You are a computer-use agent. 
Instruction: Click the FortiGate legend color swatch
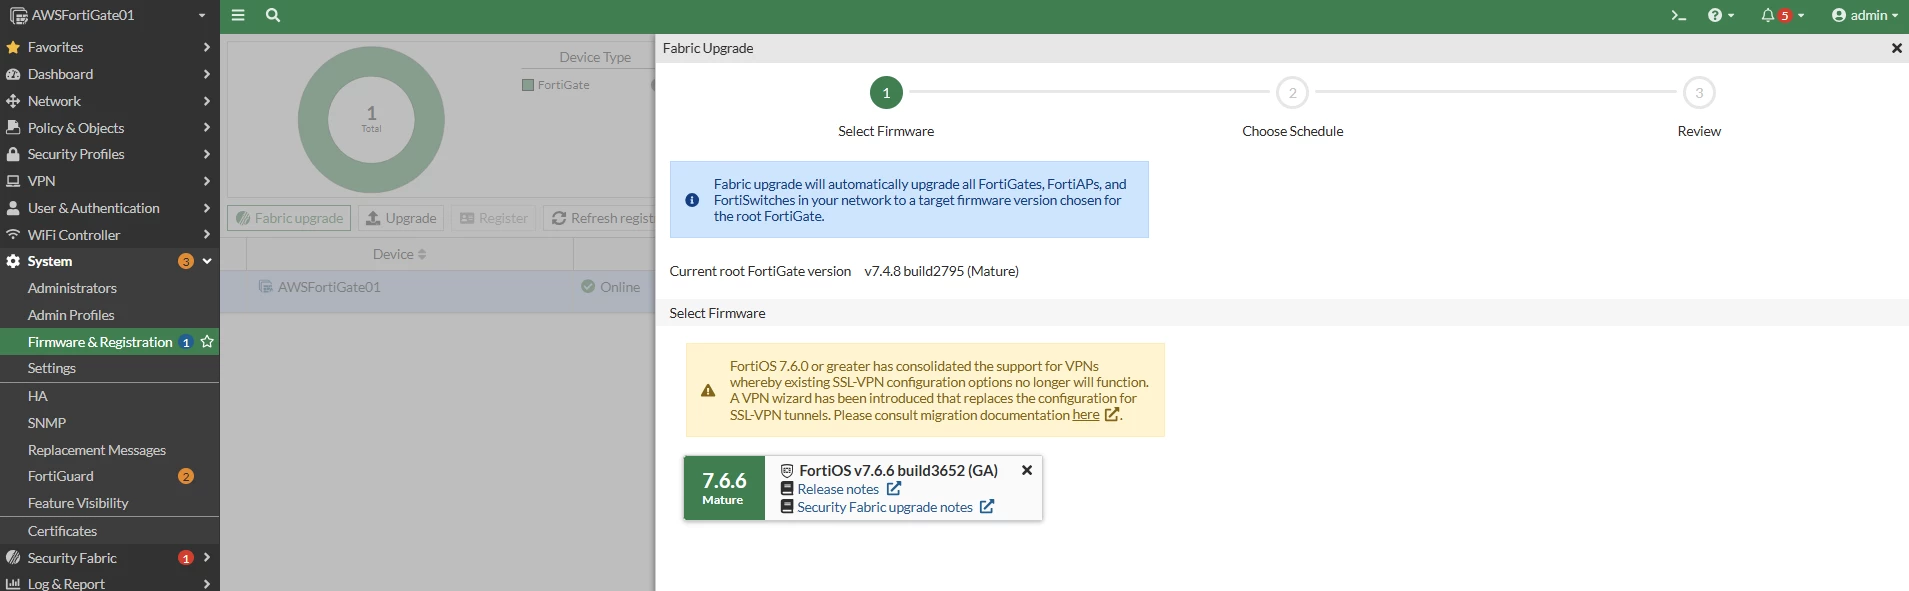[528, 85]
